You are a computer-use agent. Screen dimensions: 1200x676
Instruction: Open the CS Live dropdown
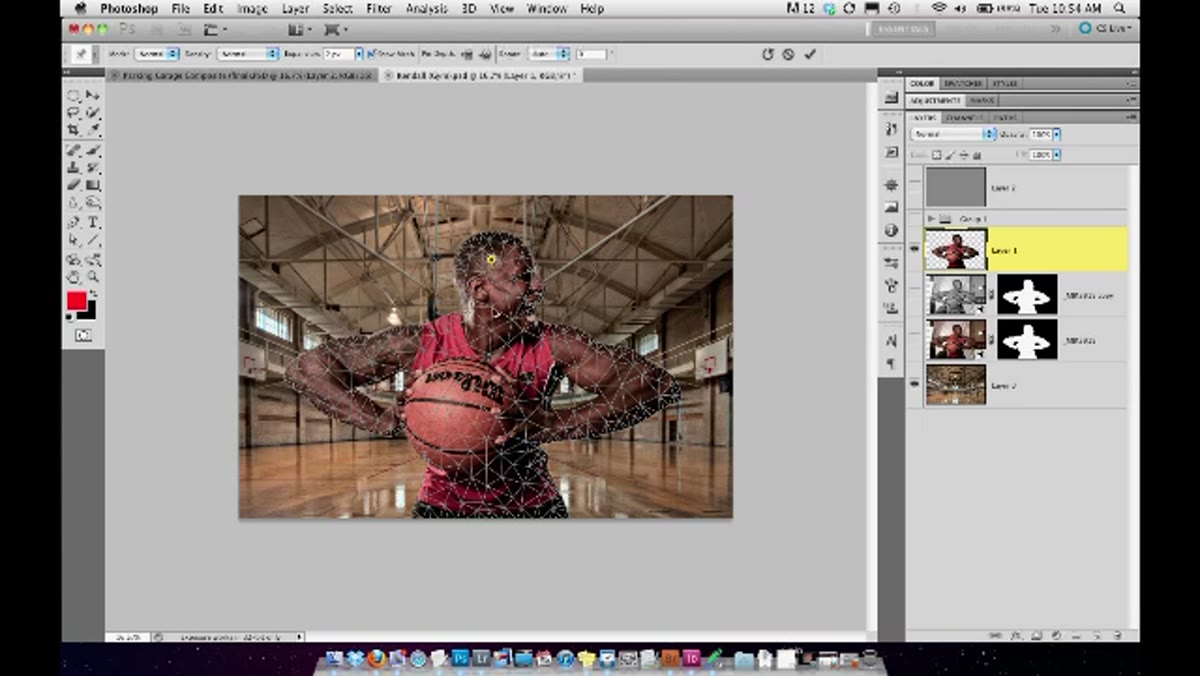(1105, 29)
